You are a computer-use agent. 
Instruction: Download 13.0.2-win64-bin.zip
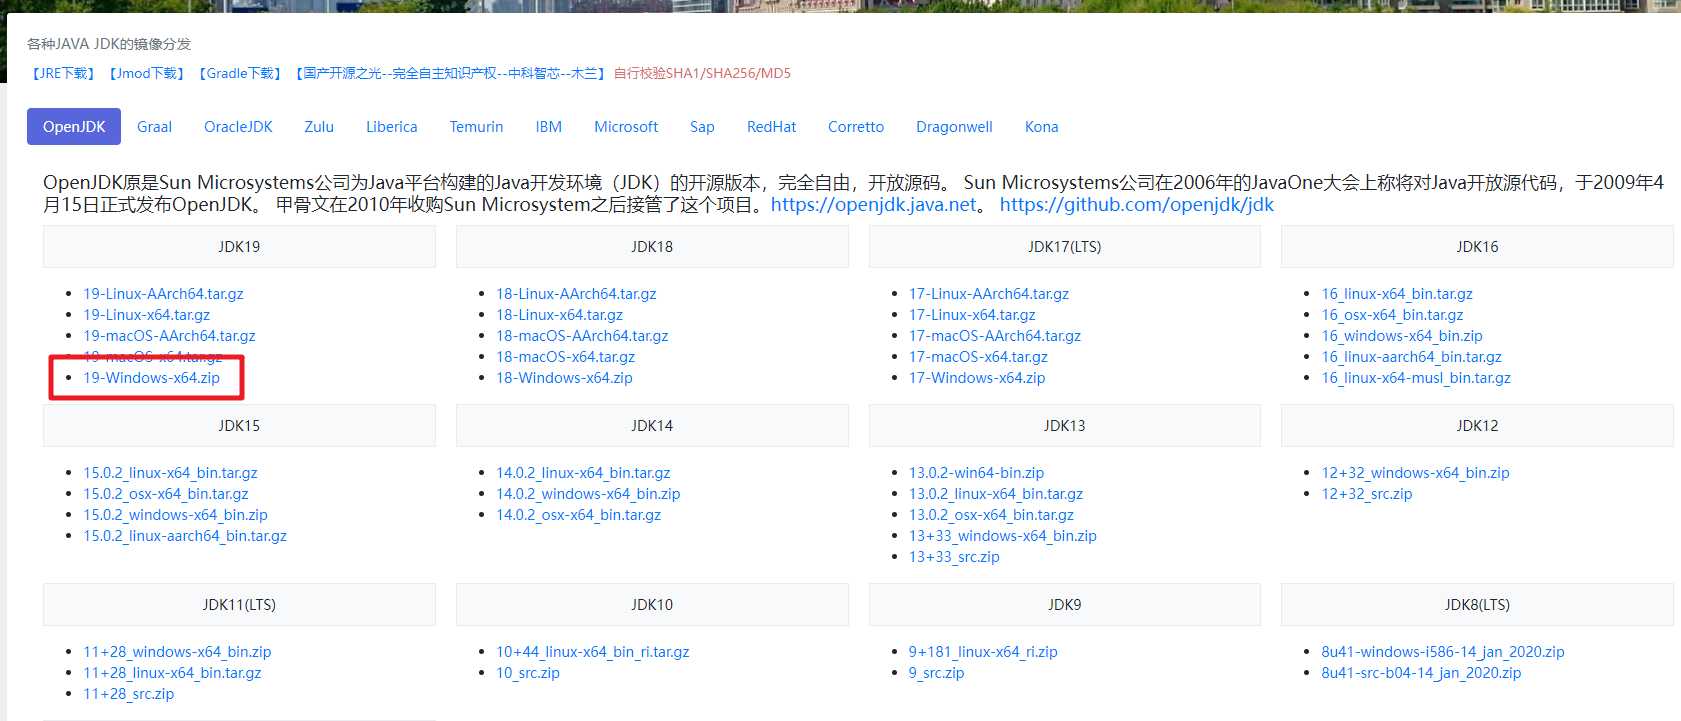[976, 473]
